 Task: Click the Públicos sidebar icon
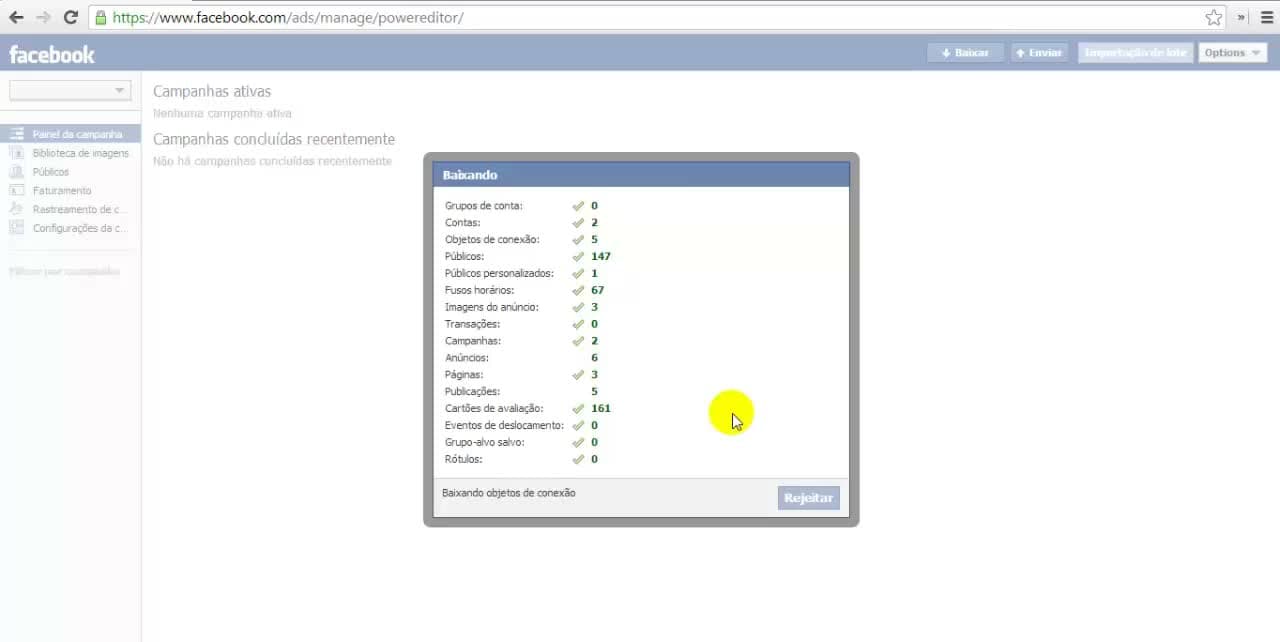pos(16,172)
